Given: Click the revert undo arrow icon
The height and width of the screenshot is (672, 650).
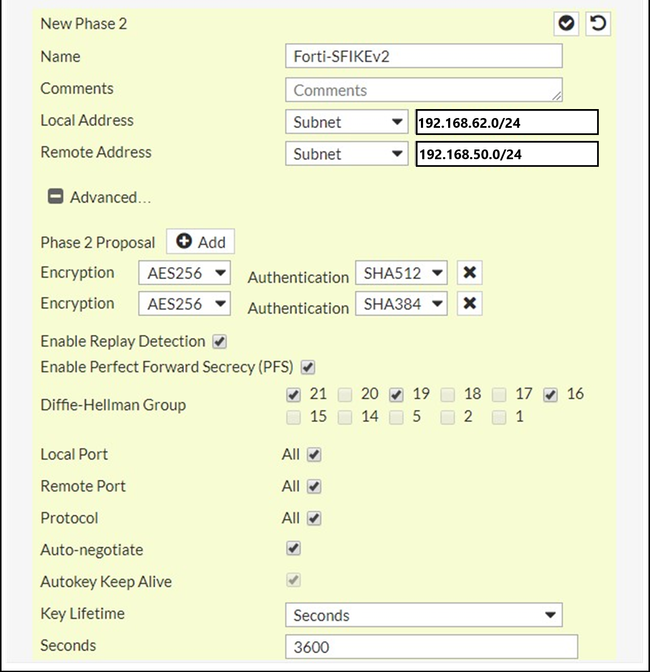Looking at the screenshot, I should click(x=598, y=23).
